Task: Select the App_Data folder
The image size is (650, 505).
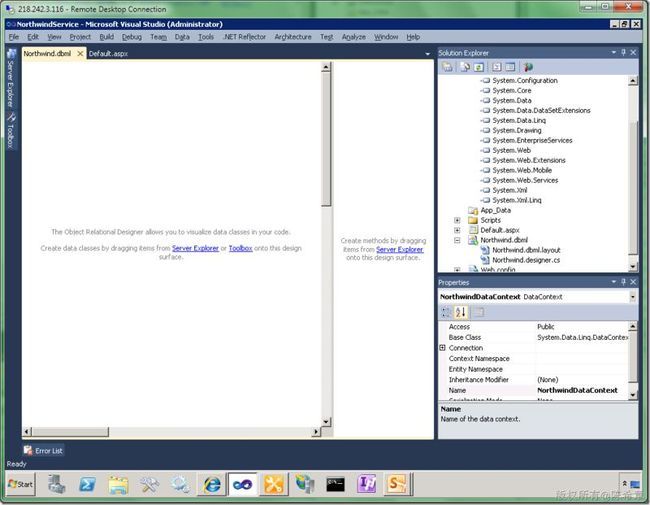Action: (495, 210)
